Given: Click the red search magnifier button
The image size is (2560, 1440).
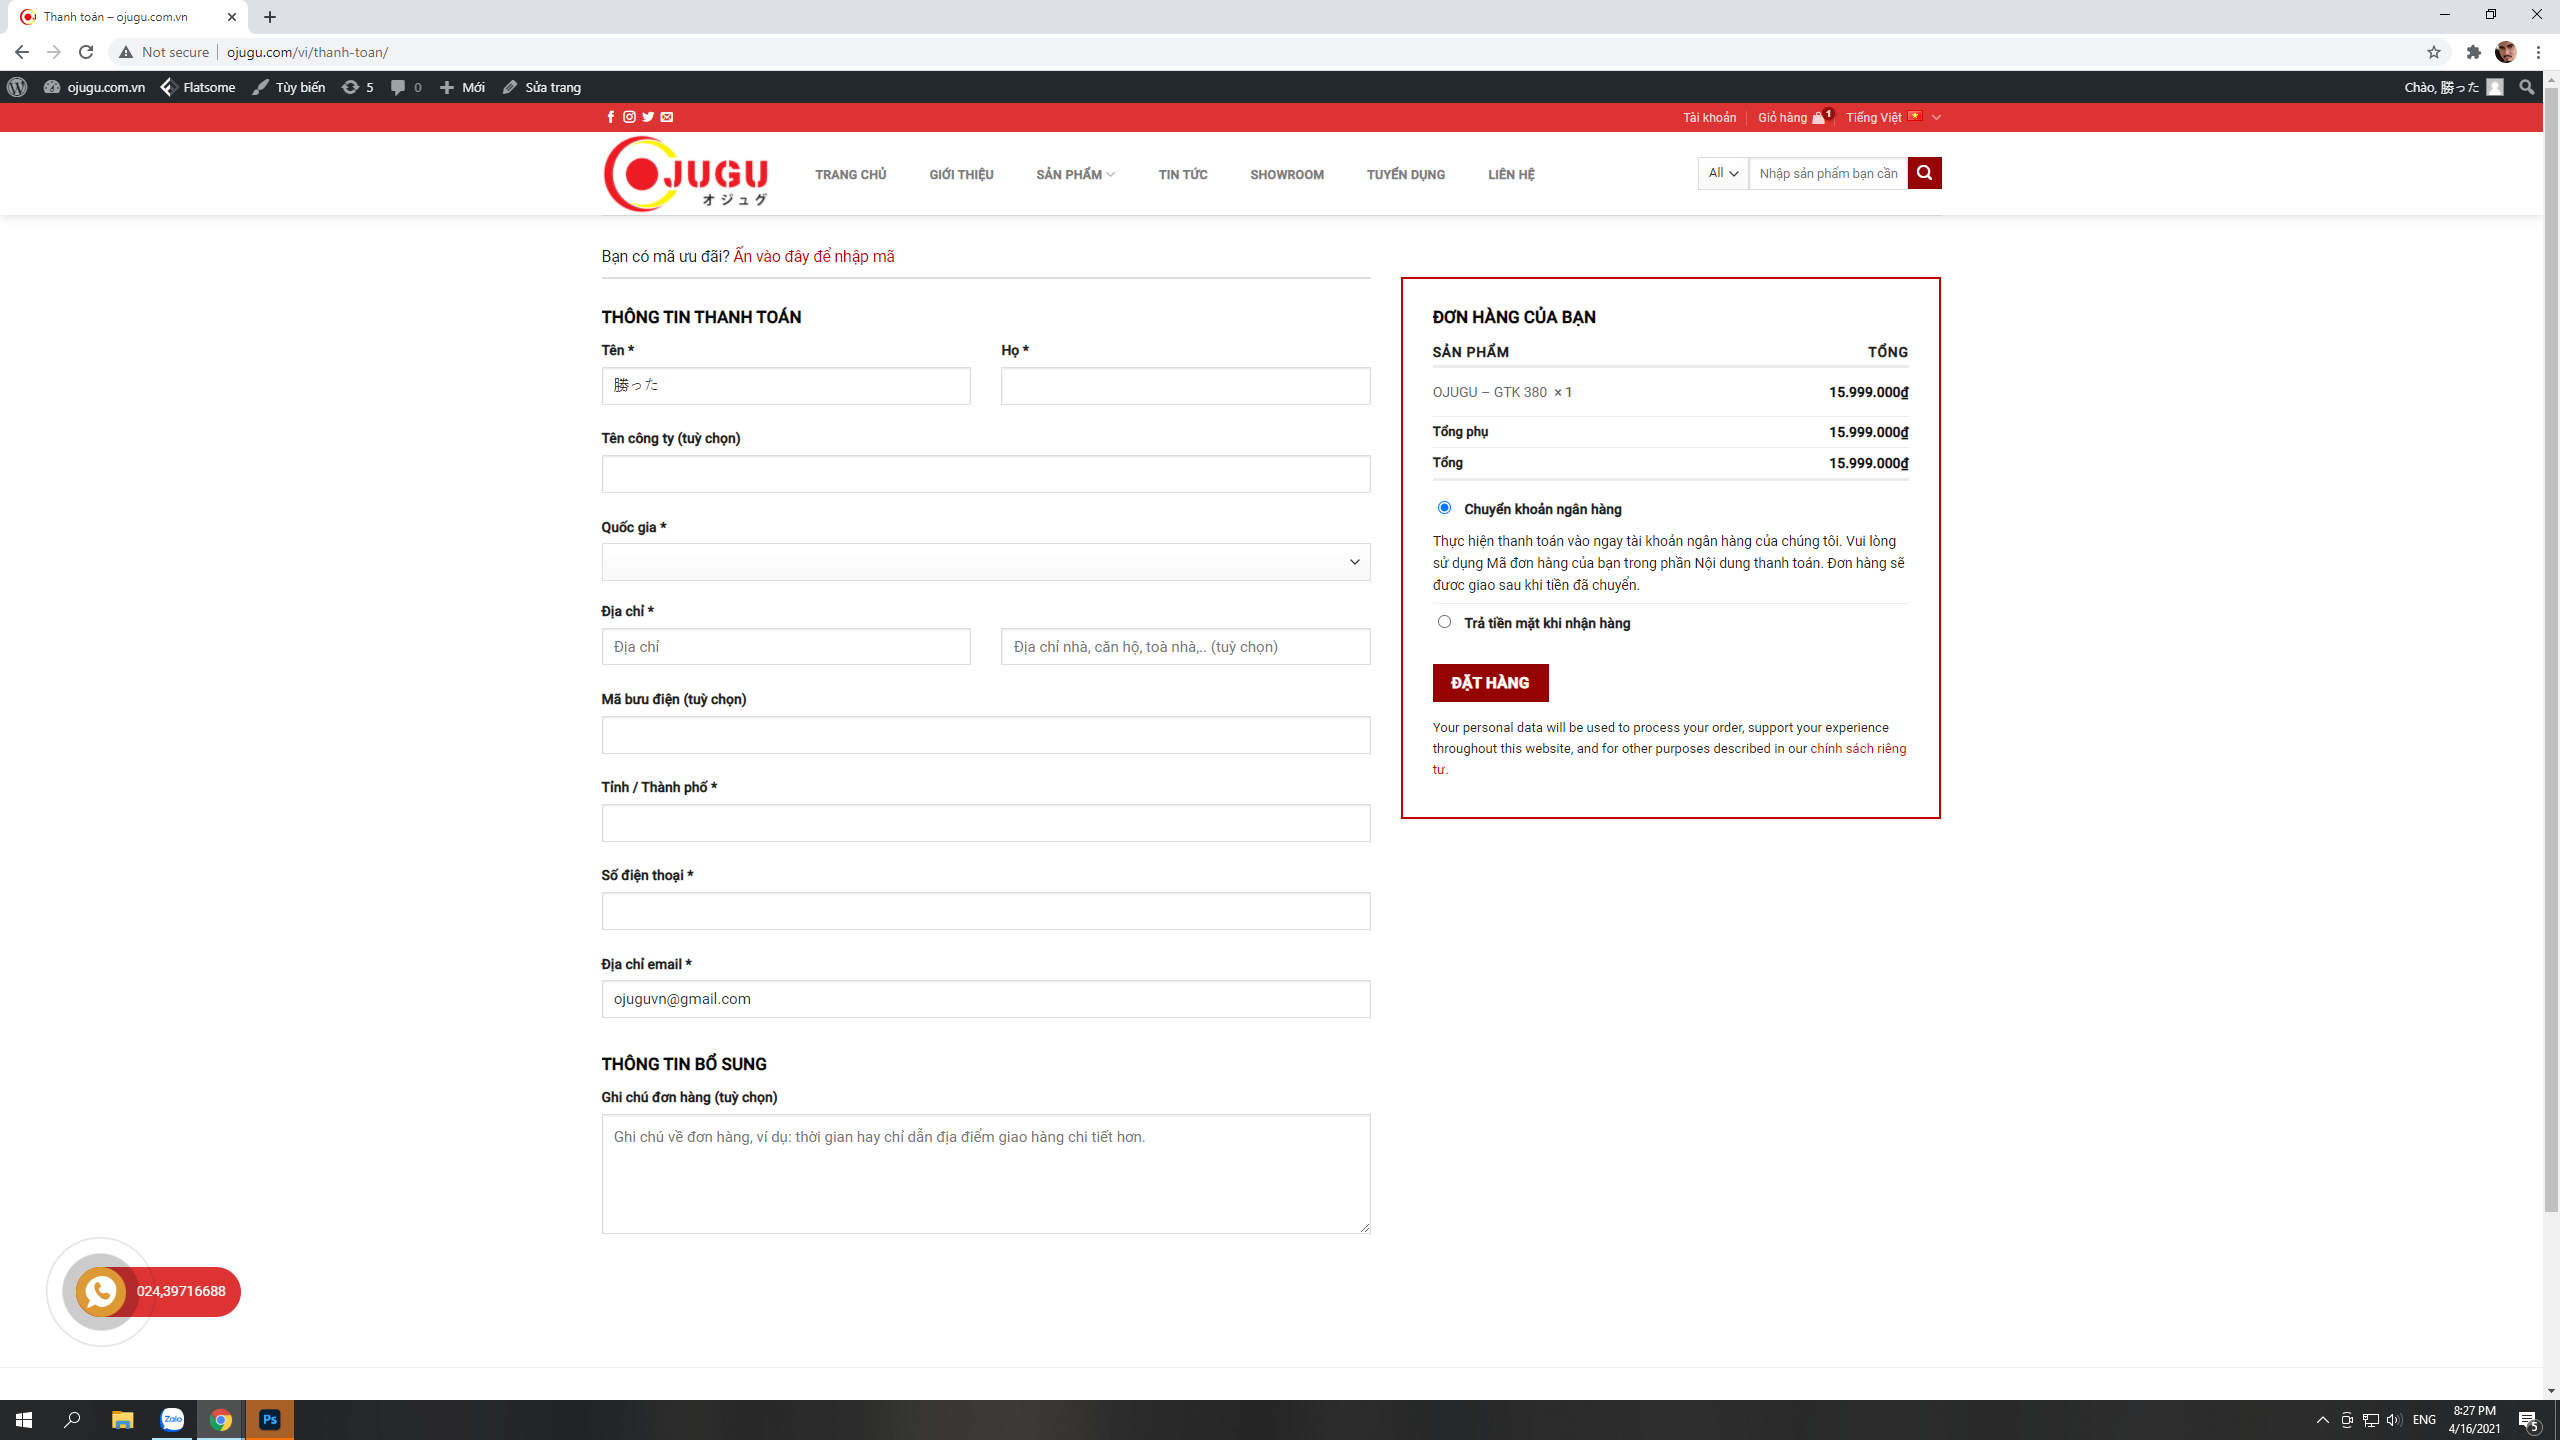Looking at the screenshot, I should pyautogui.click(x=1924, y=173).
